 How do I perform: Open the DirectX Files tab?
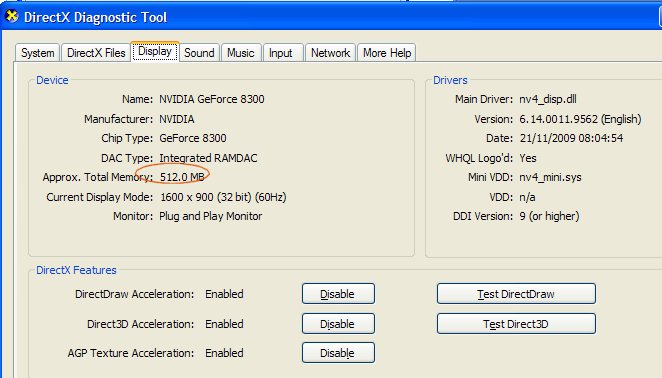96,53
